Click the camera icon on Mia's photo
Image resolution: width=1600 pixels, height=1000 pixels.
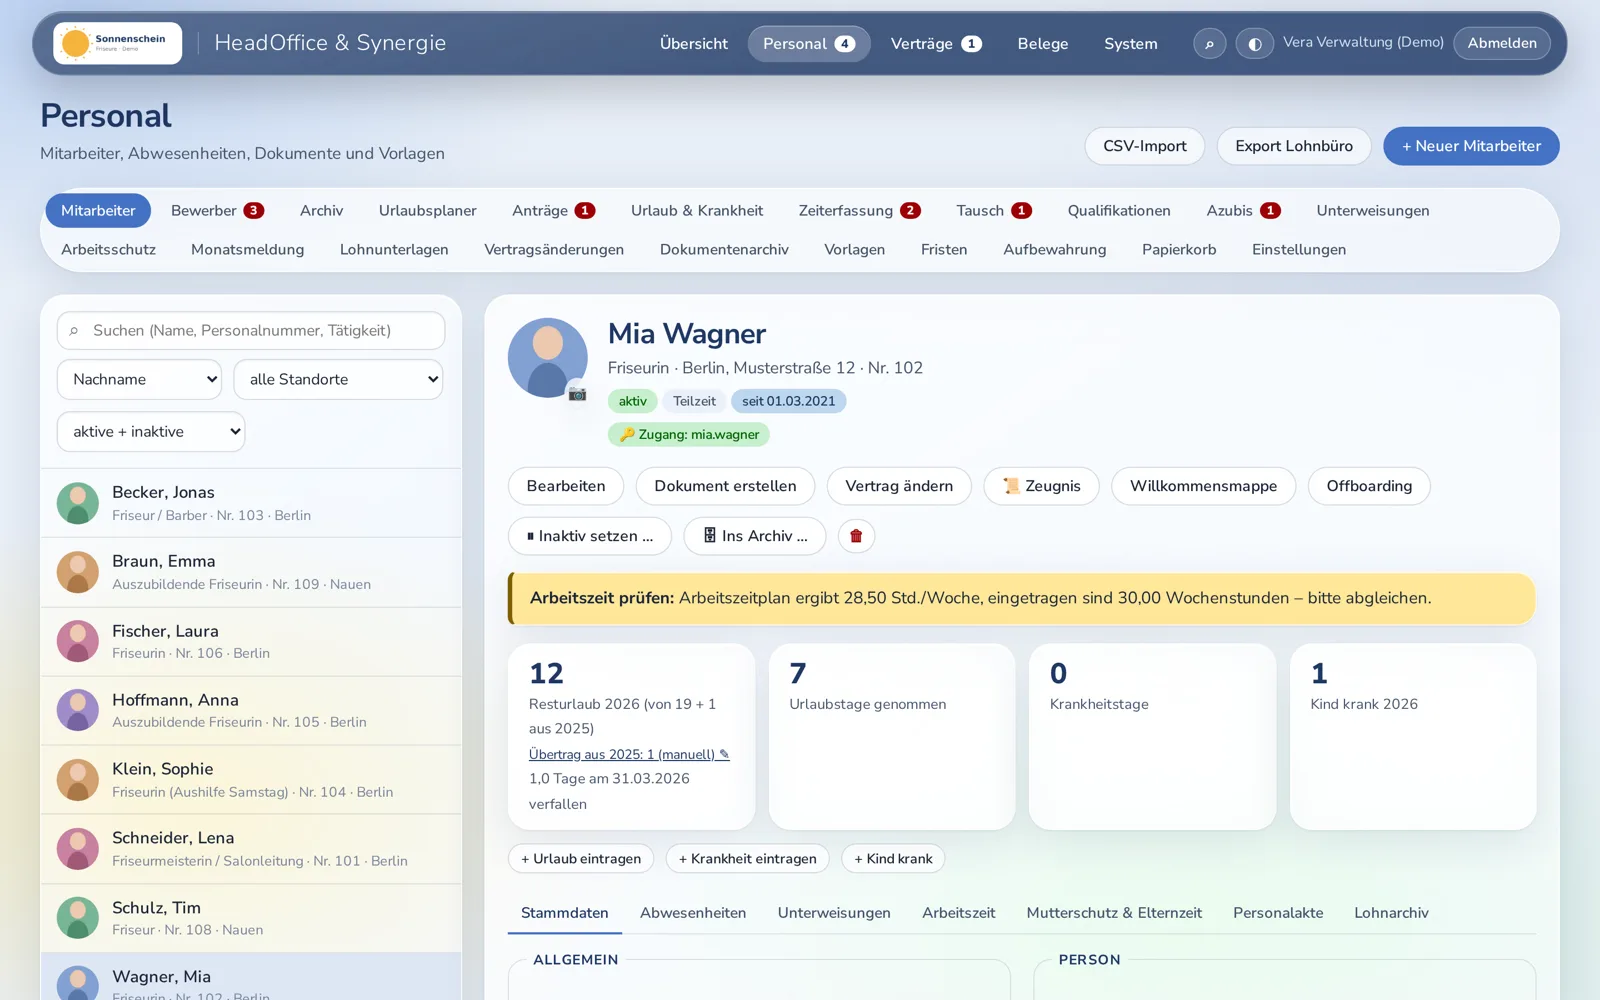pos(577,394)
